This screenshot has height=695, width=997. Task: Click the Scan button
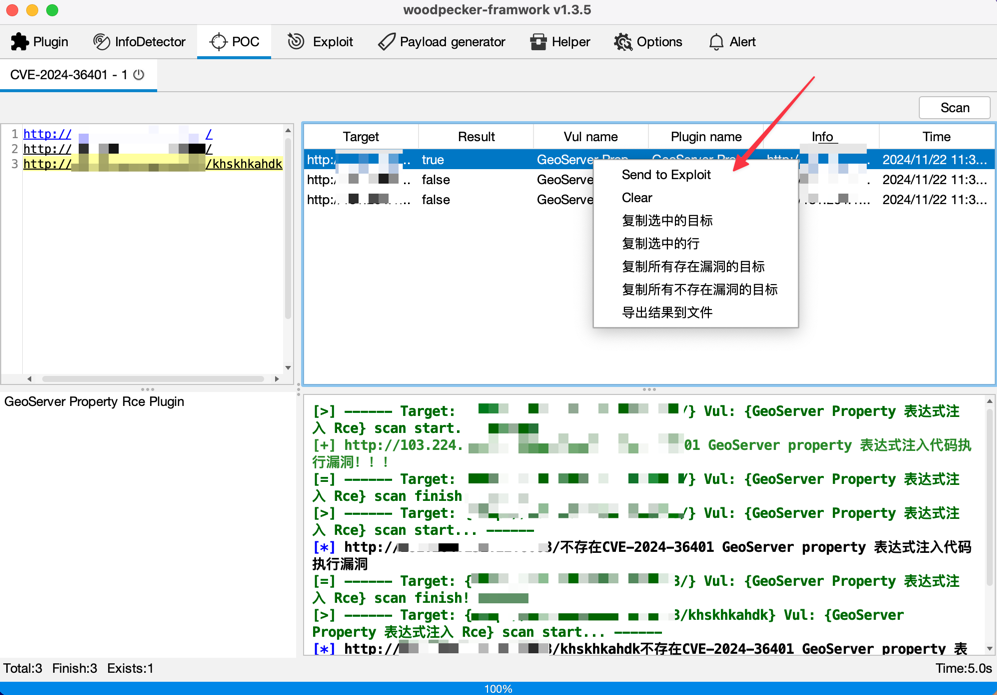954,107
